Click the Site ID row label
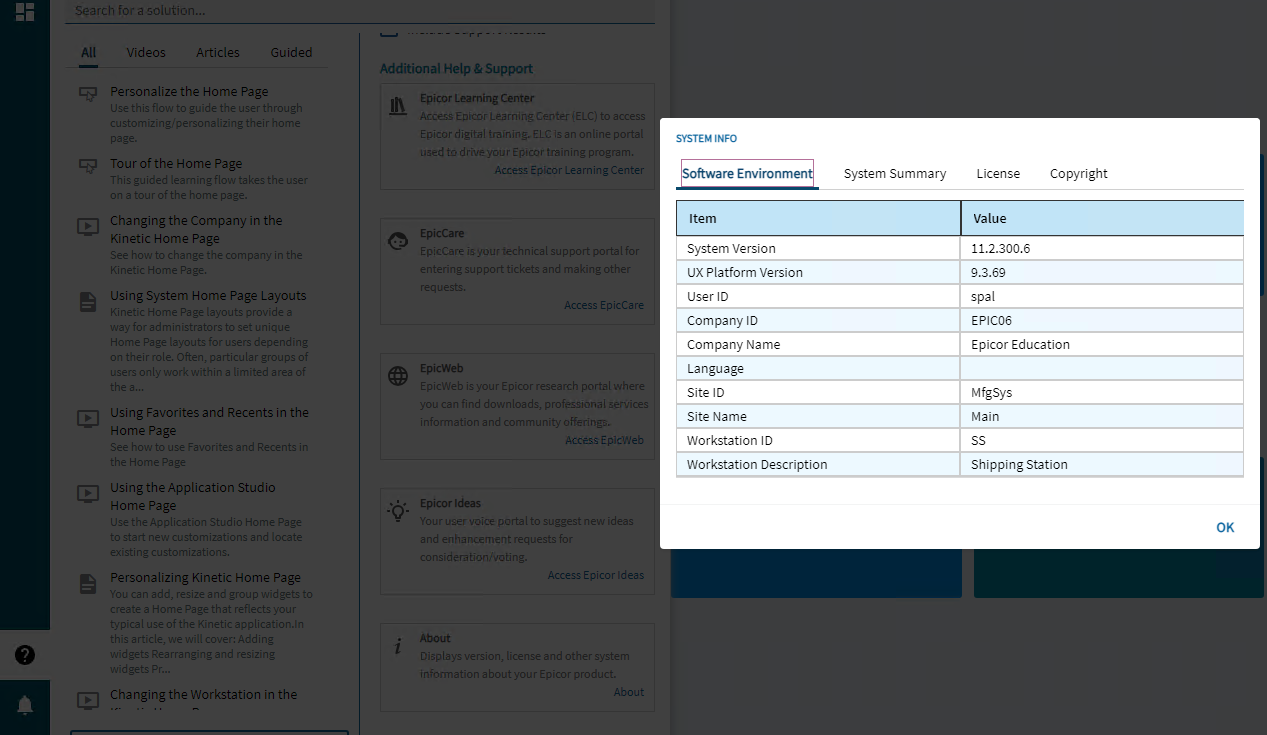The width and height of the screenshot is (1267, 735). 705,392
